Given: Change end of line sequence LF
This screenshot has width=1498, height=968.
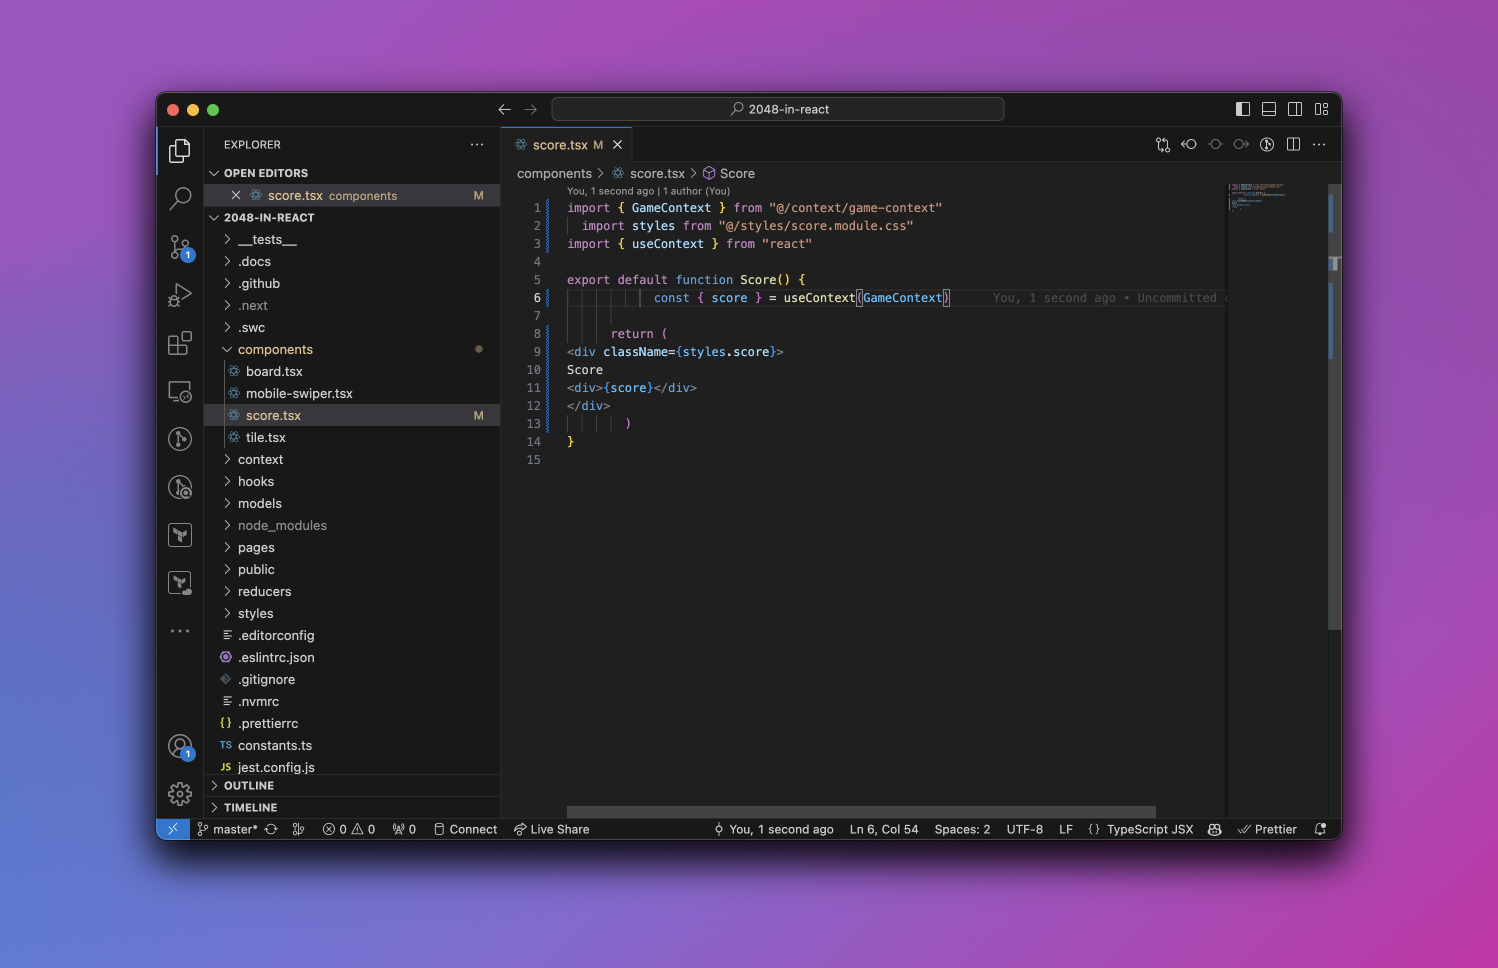Looking at the screenshot, I should 1066,829.
